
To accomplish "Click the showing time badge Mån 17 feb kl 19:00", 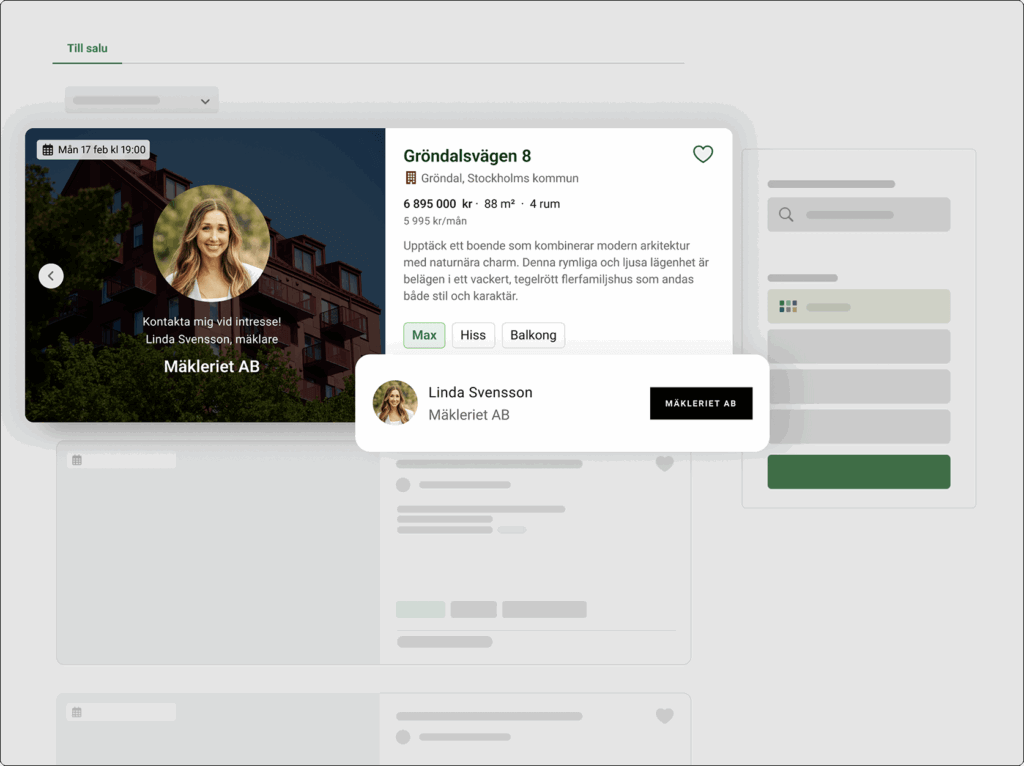I will click(x=93, y=150).
